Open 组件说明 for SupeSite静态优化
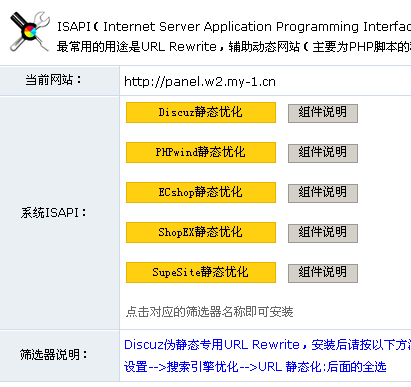Viewport: 411px width, 387px height. coord(323,273)
